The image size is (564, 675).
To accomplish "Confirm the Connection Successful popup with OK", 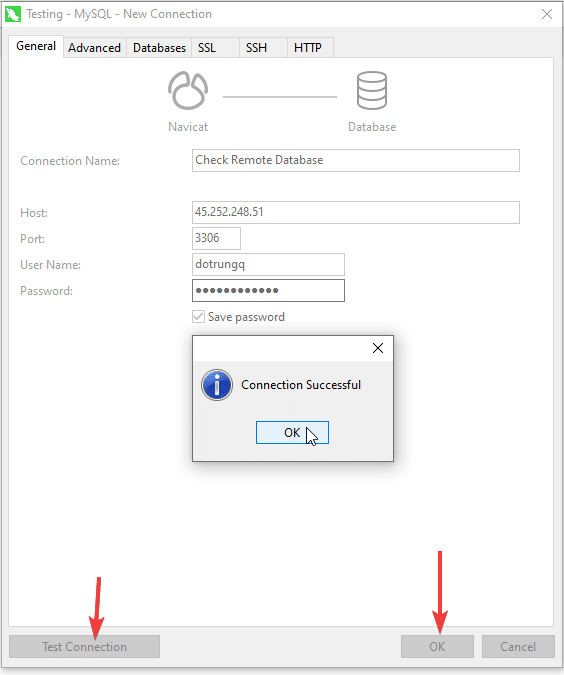I will tap(292, 432).
